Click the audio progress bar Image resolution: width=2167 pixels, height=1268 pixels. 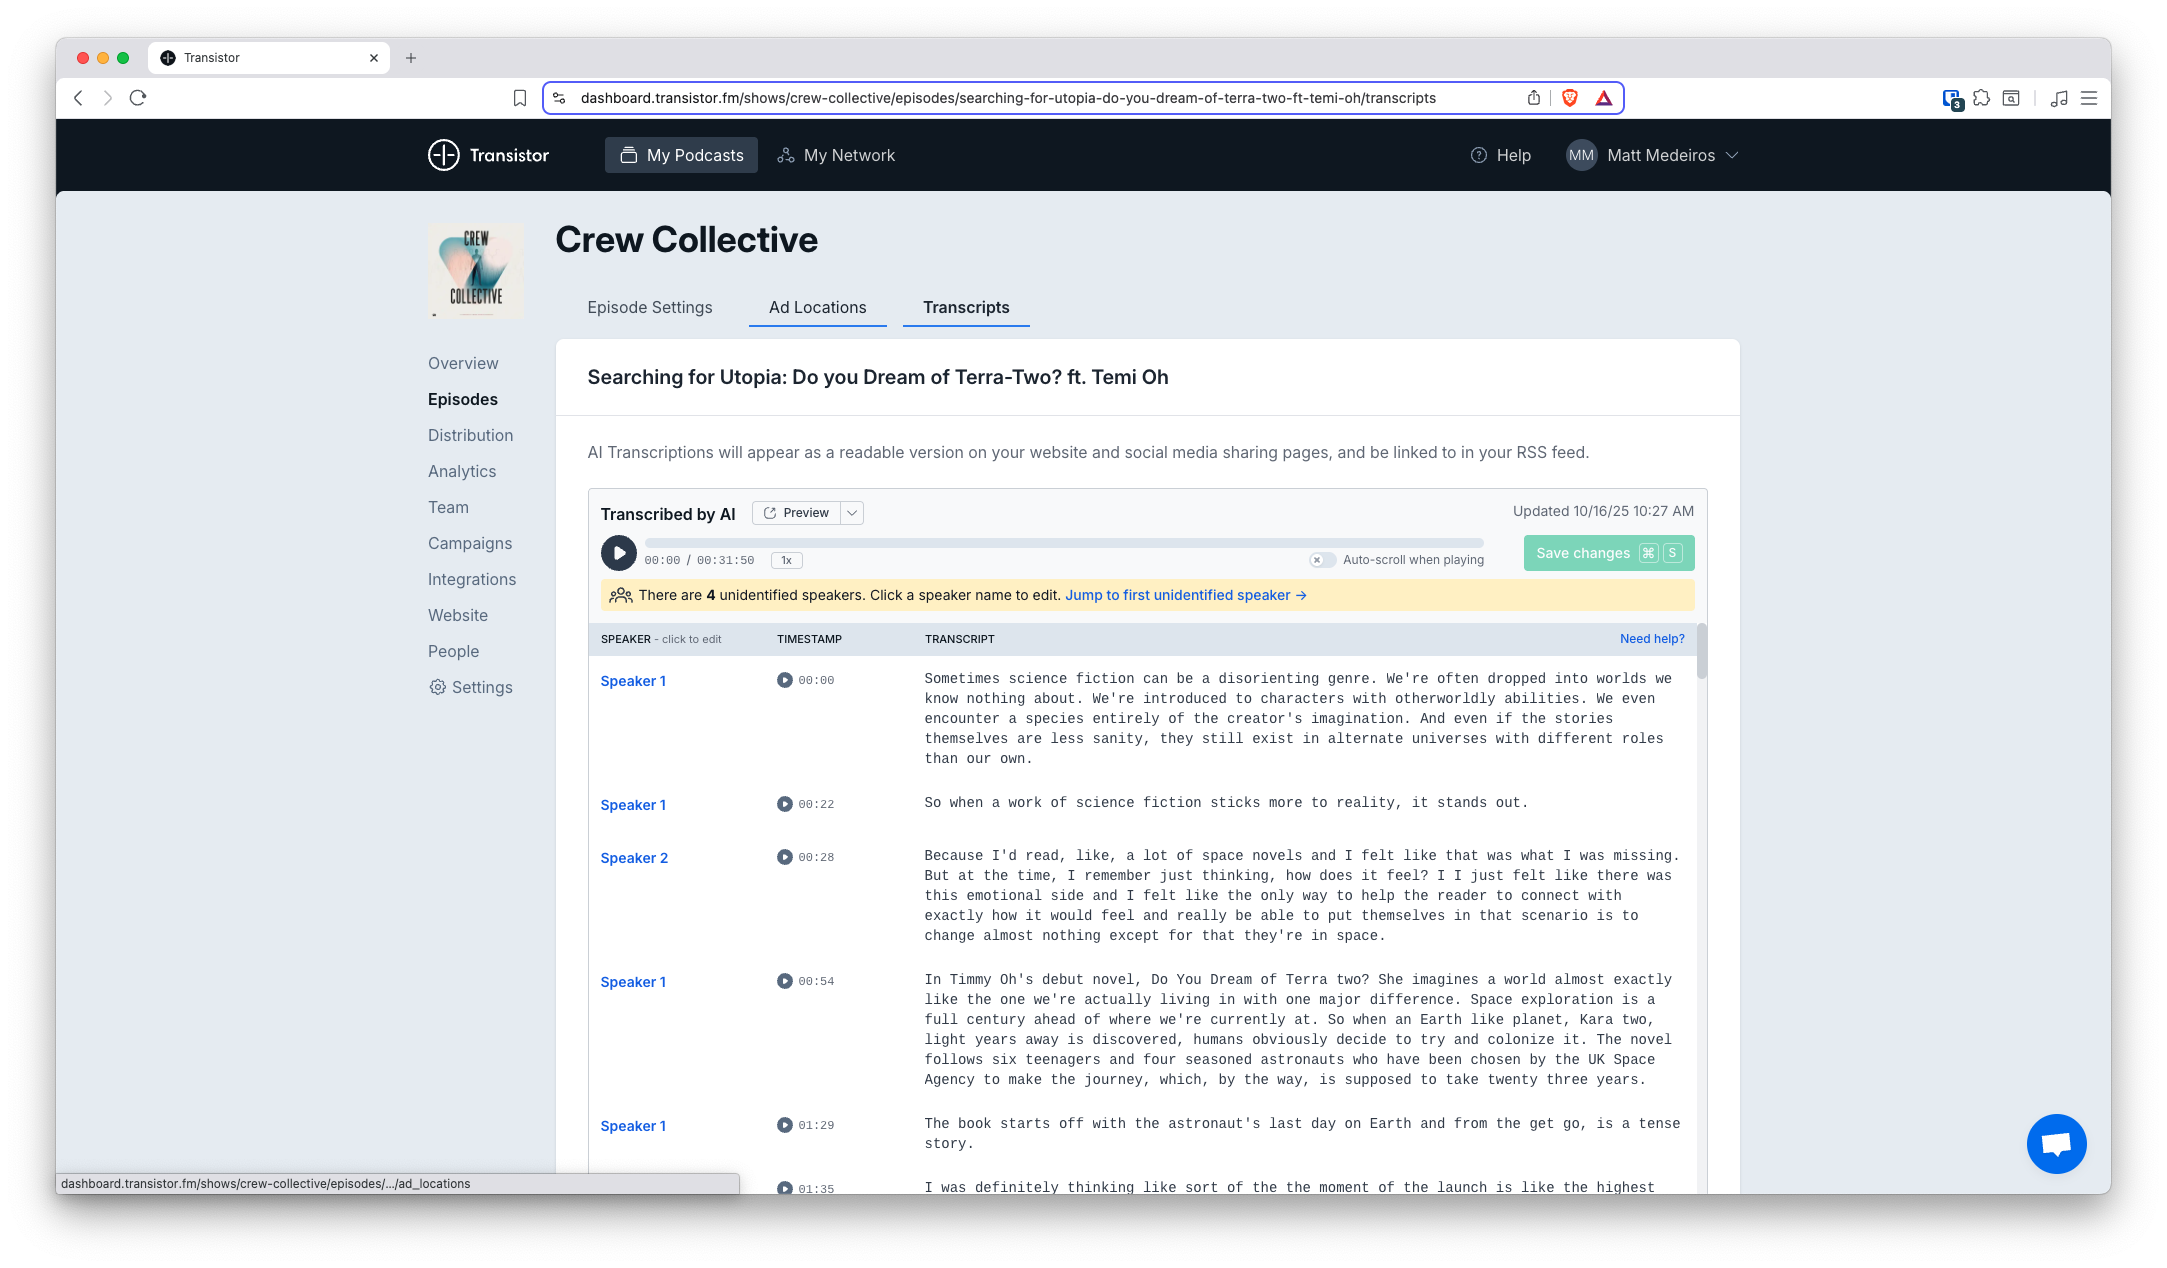click(x=1063, y=543)
